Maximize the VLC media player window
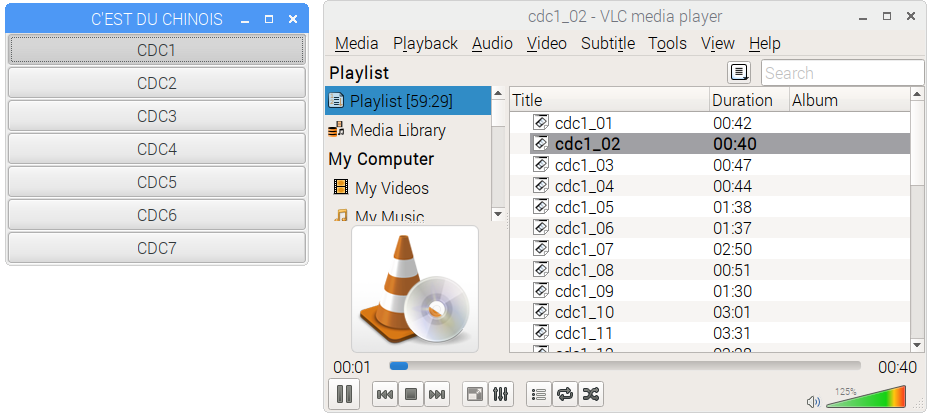Viewport: 935px width, 419px height. tap(887, 17)
